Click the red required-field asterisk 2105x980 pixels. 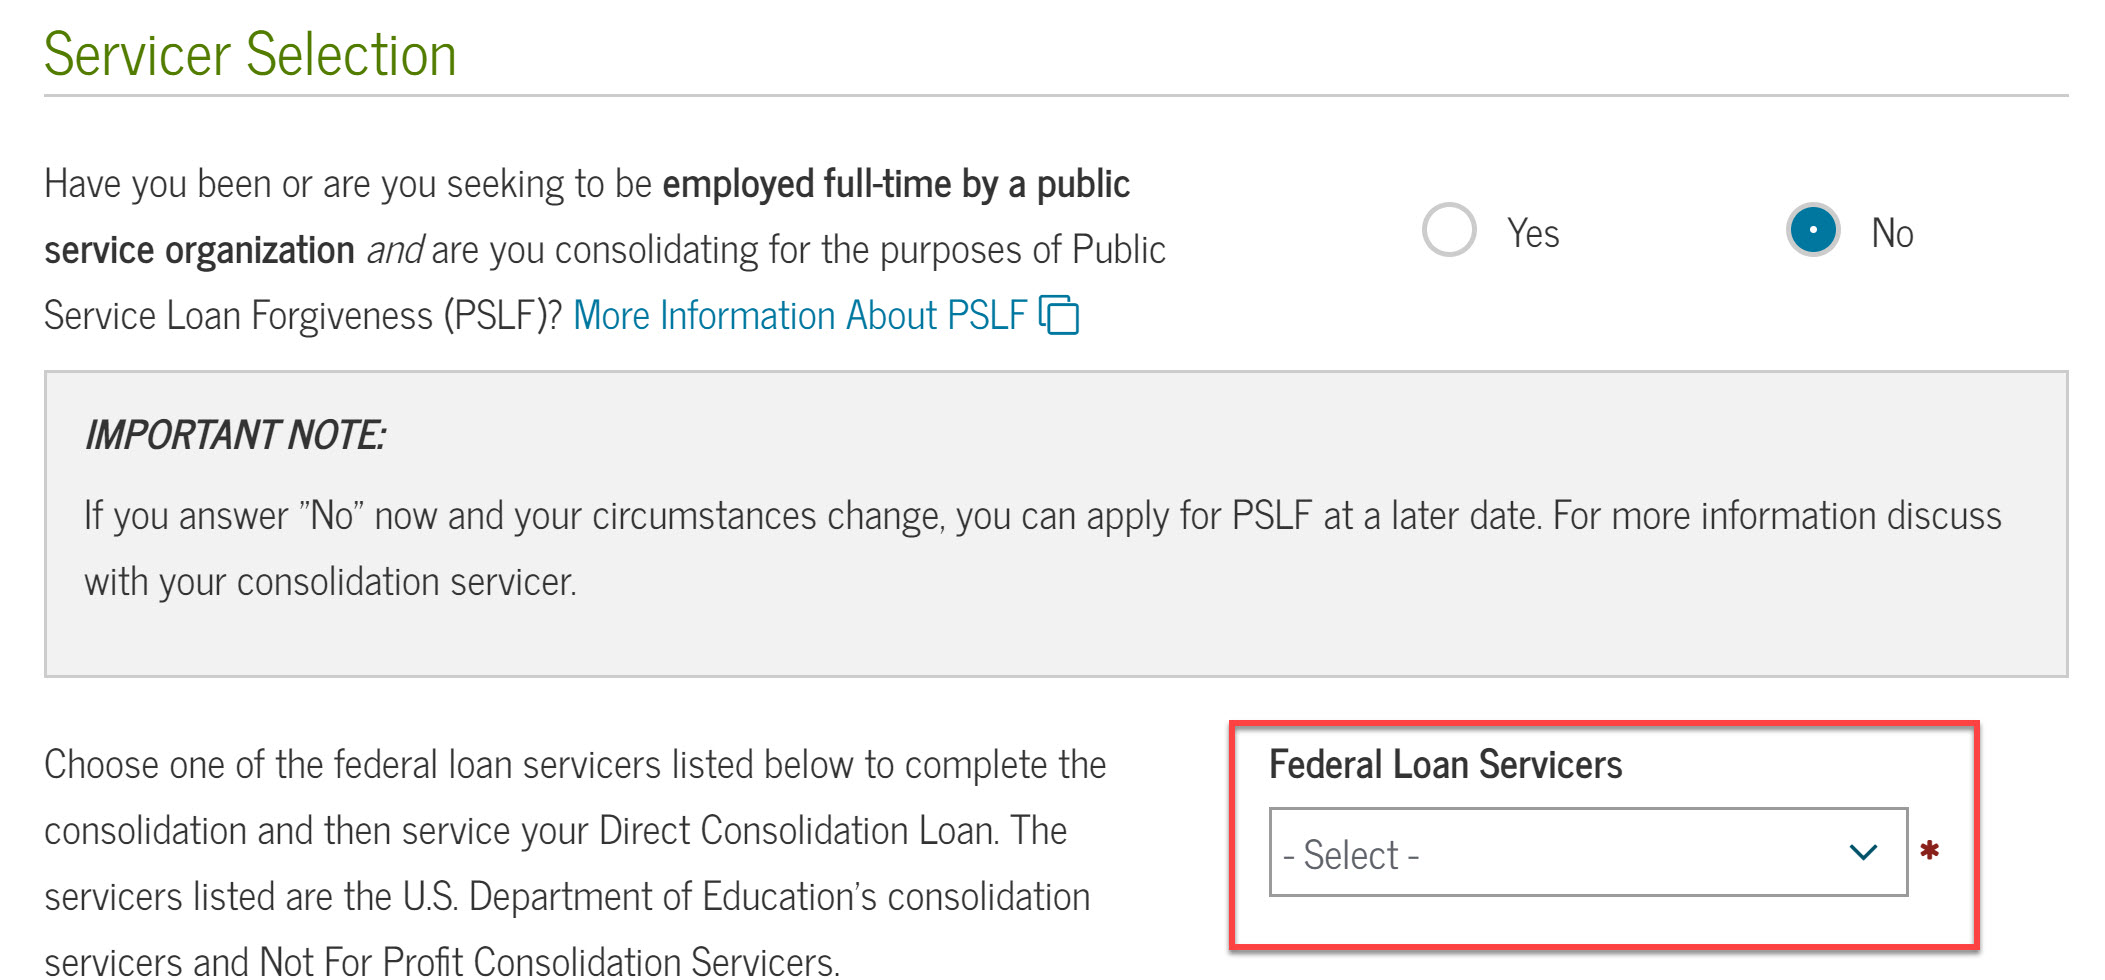pyautogui.click(x=1930, y=850)
